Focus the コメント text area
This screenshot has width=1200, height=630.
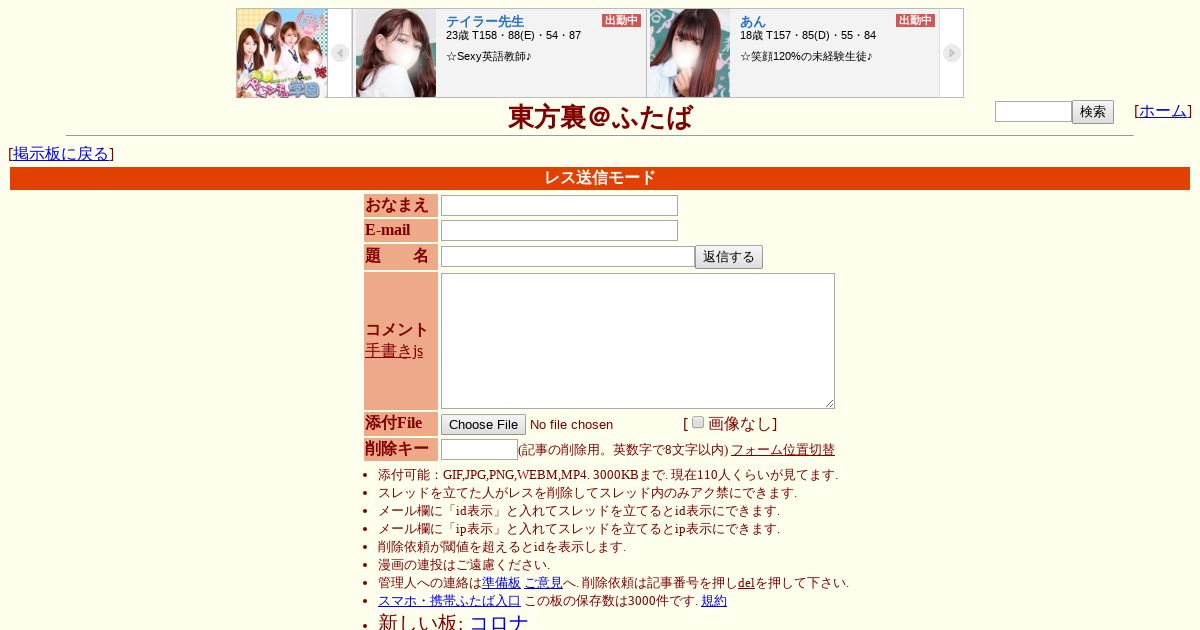638,341
